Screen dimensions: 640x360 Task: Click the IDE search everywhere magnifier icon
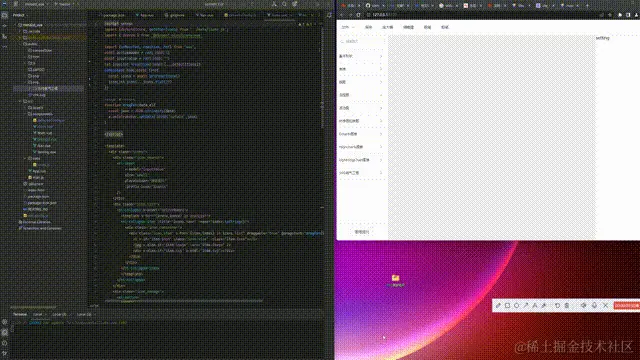284,4
